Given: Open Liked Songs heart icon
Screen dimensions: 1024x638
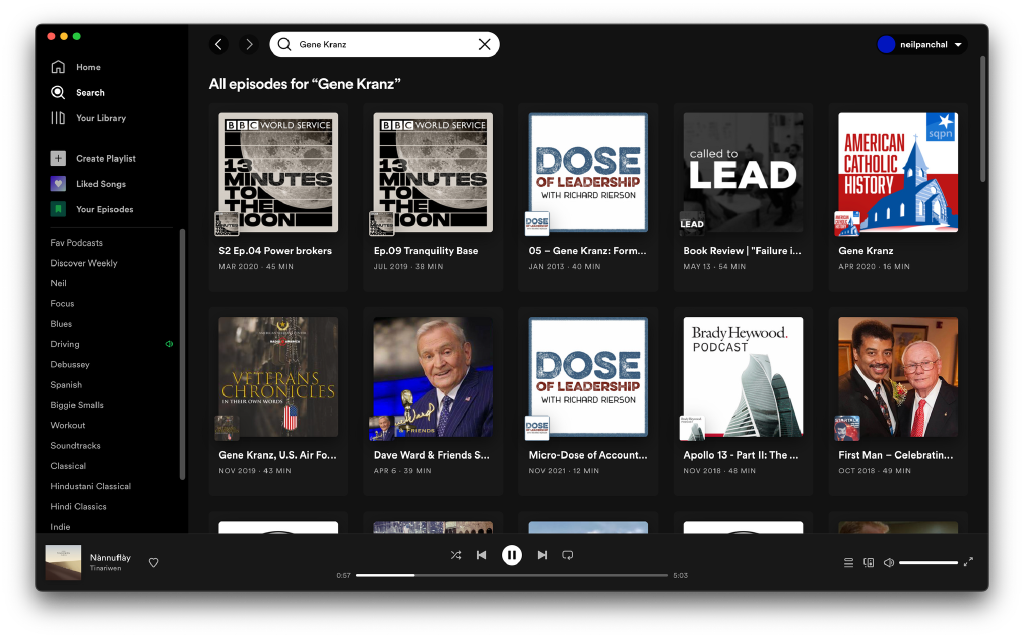Looking at the screenshot, I should tap(58, 184).
